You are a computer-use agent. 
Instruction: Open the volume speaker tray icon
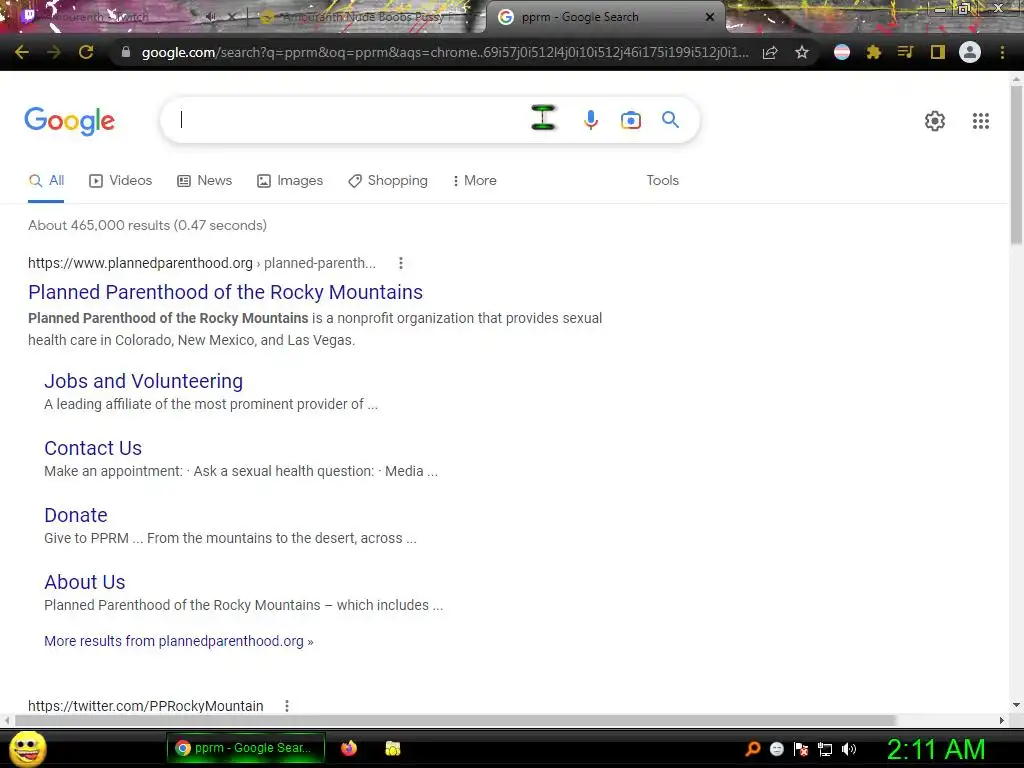click(x=849, y=749)
